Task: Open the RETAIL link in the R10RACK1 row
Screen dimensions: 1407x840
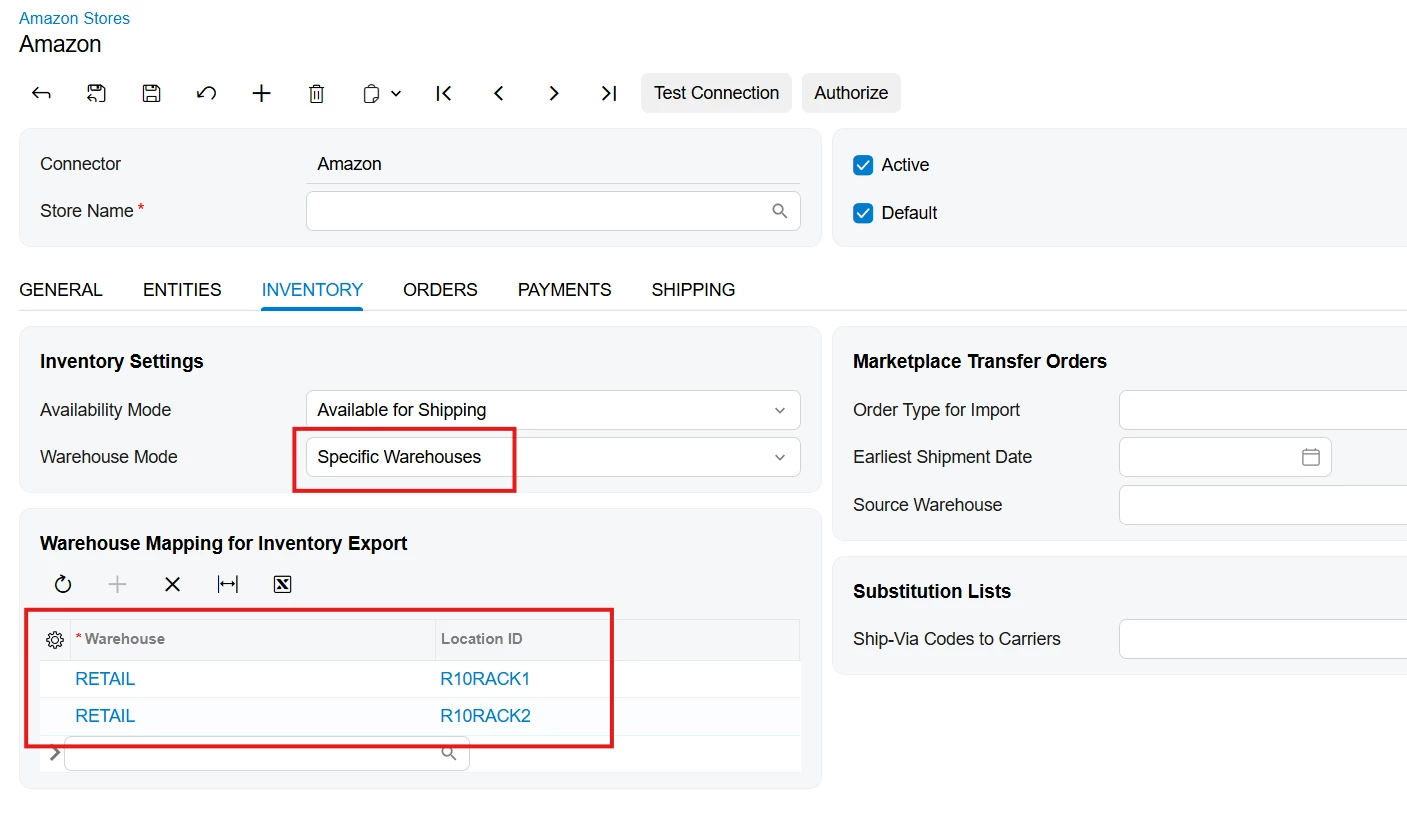Action: [105, 679]
